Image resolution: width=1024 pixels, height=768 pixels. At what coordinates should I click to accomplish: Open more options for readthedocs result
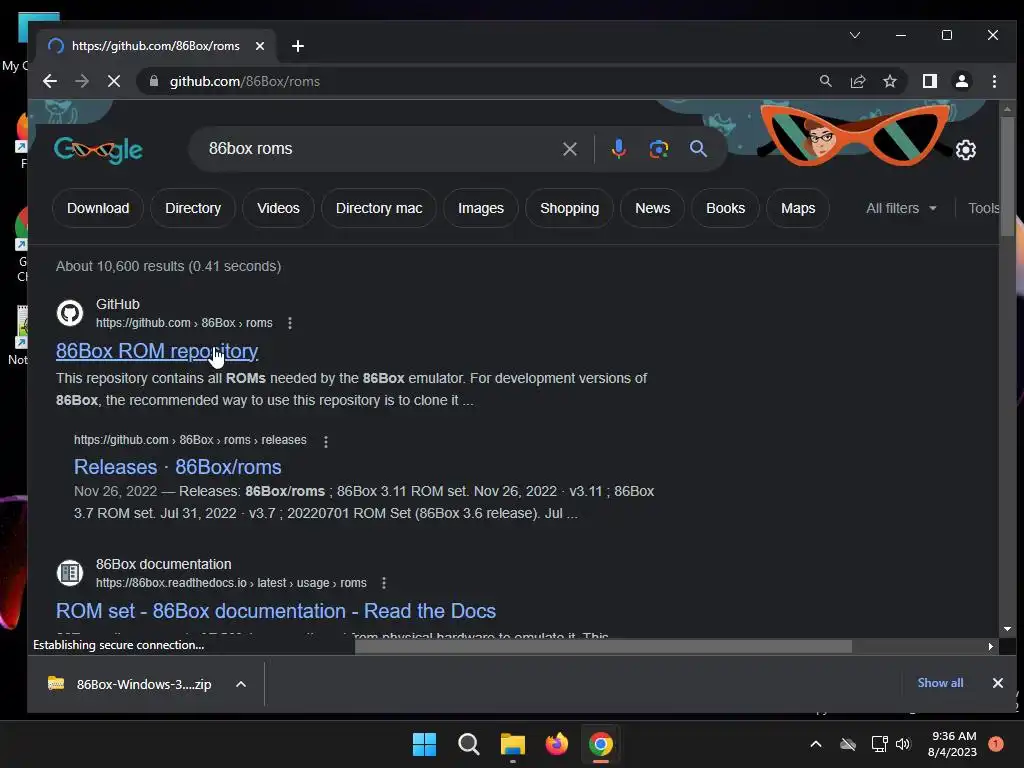tap(384, 583)
